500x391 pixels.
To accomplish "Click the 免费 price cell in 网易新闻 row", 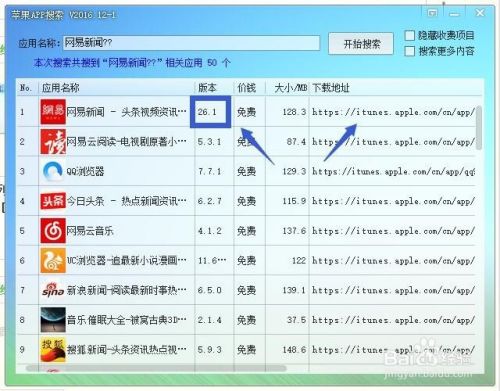I will point(246,112).
